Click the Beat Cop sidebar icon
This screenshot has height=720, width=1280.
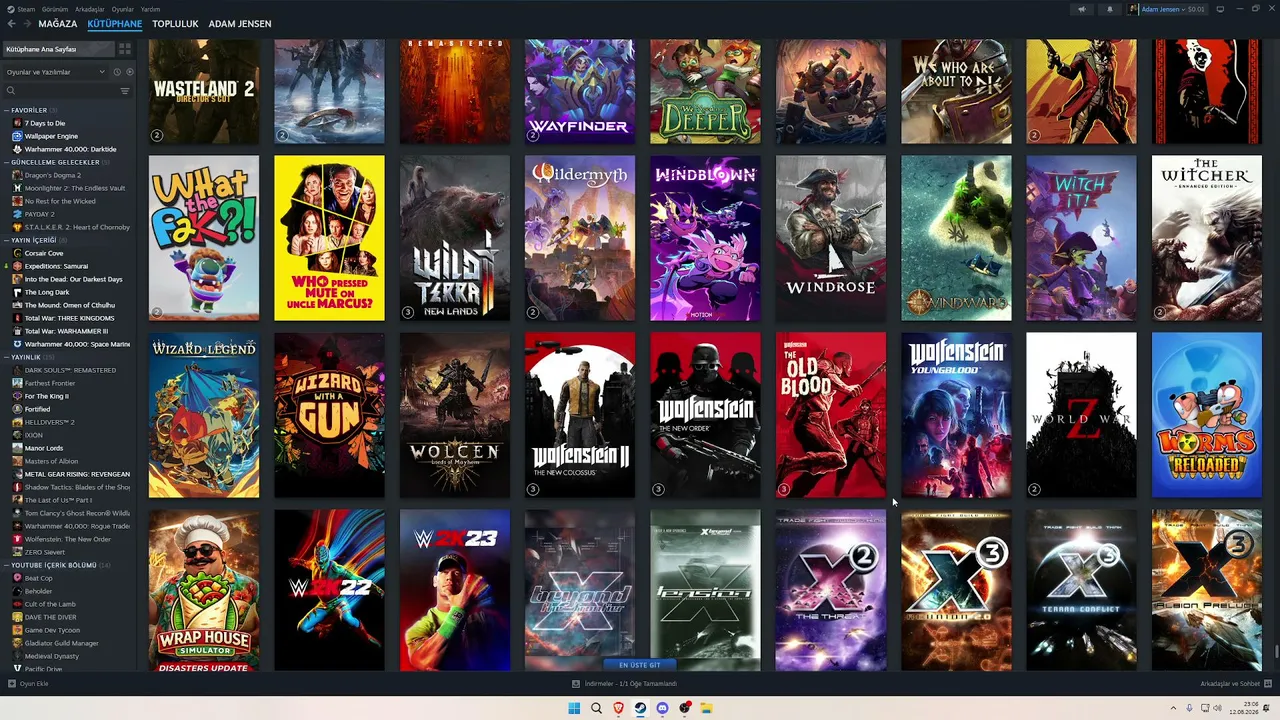[x=17, y=578]
